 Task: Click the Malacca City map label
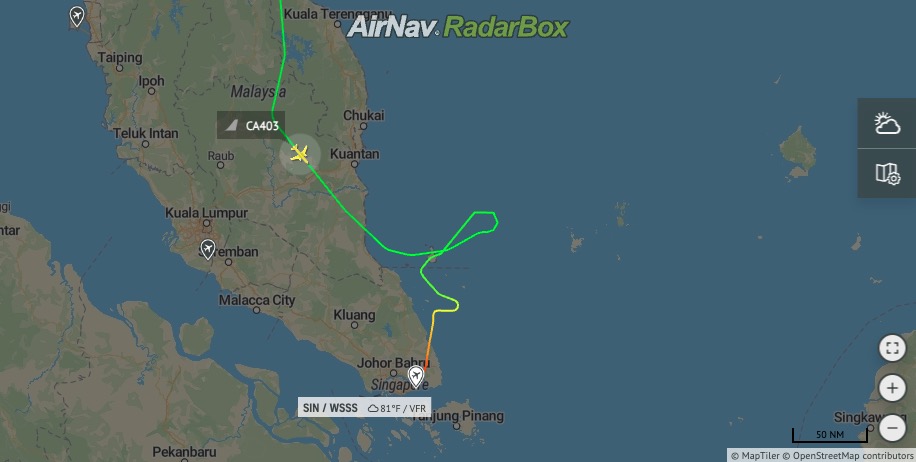[257, 300]
